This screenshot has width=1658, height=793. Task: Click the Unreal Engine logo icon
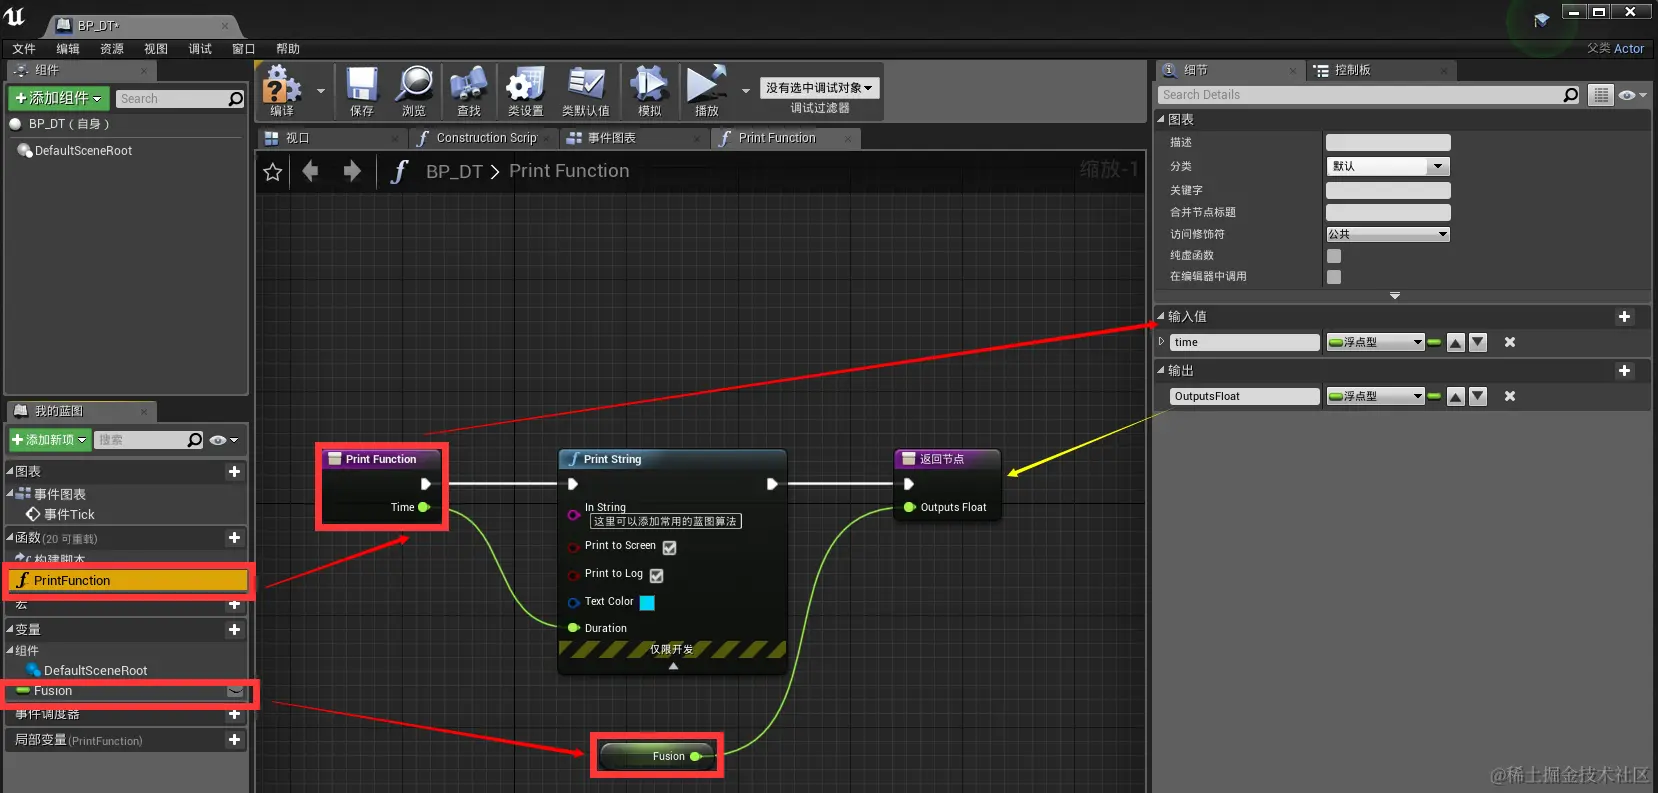(x=16, y=17)
